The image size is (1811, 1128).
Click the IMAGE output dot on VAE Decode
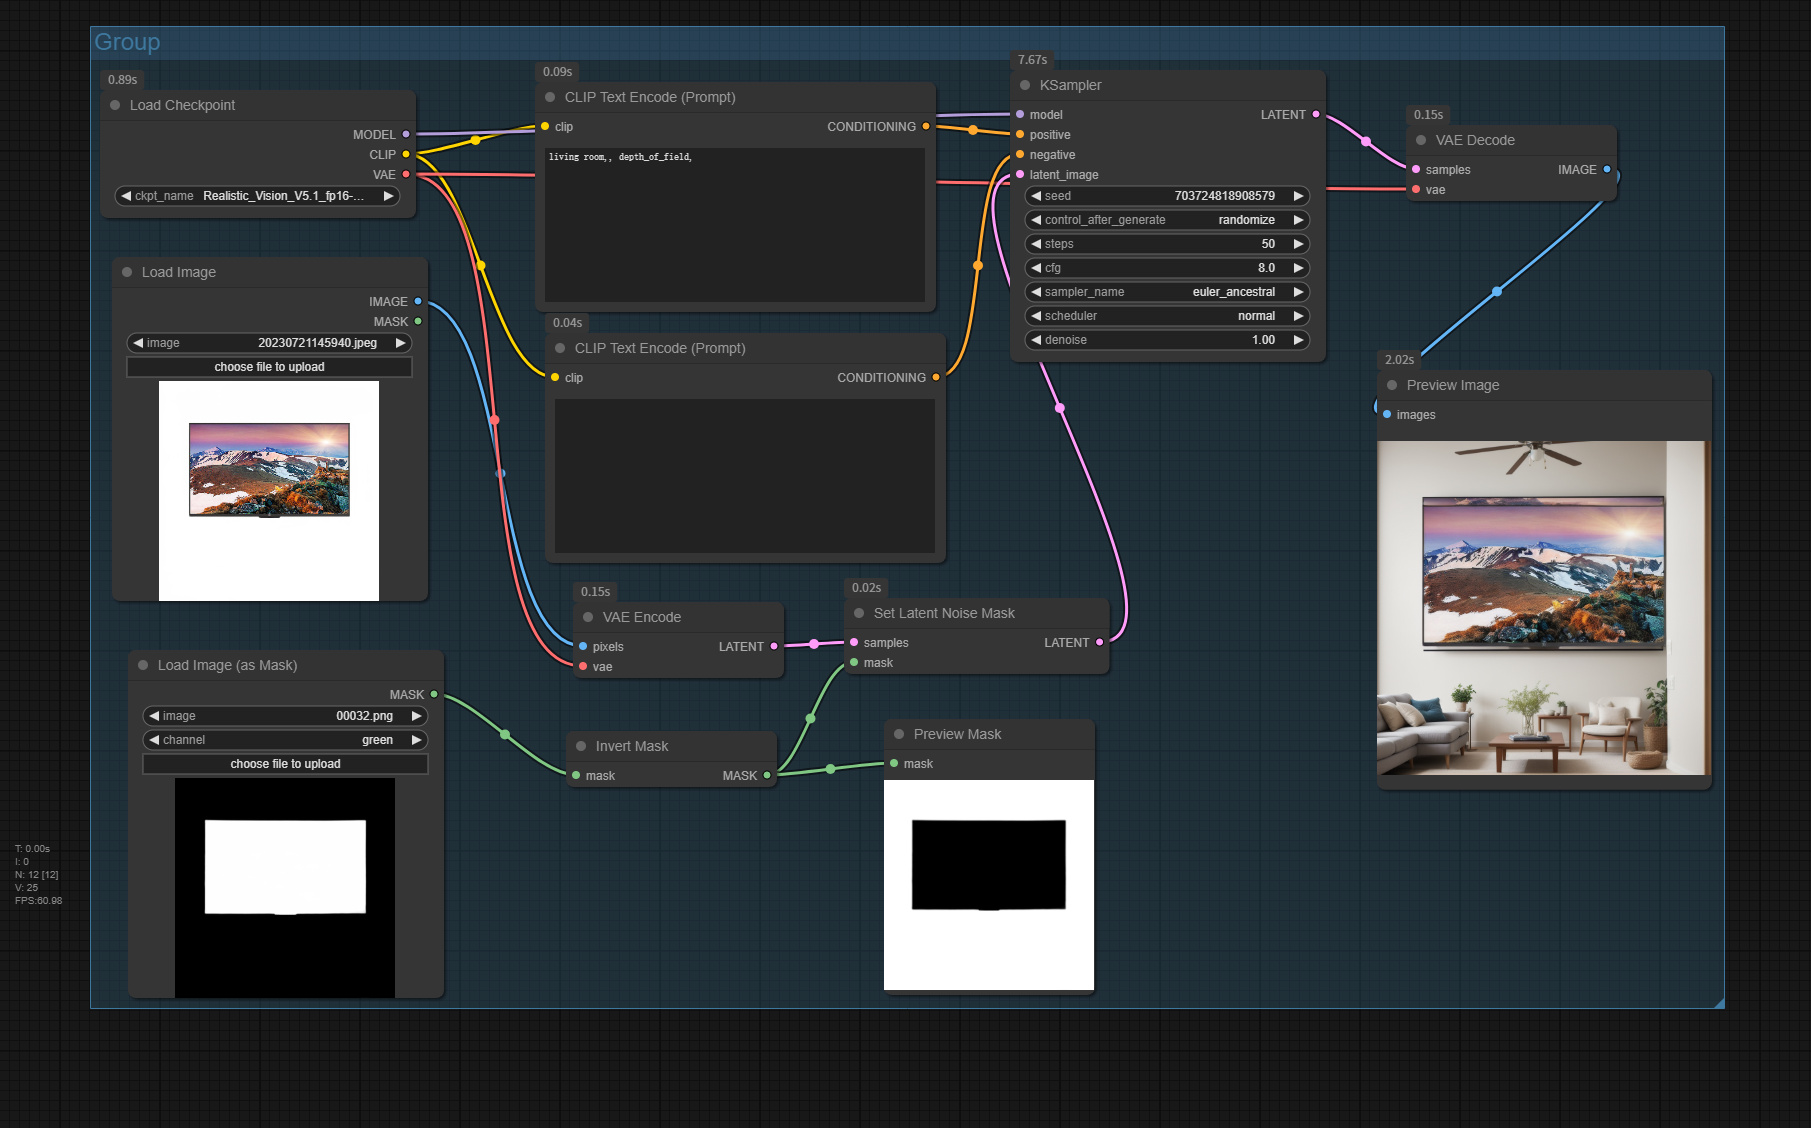(1607, 170)
